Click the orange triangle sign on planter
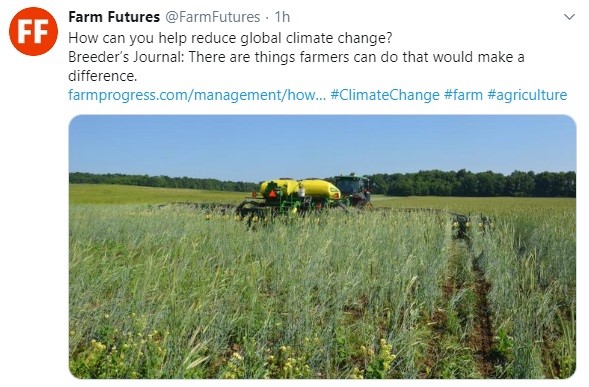589x387 pixels. click(272, 194)
